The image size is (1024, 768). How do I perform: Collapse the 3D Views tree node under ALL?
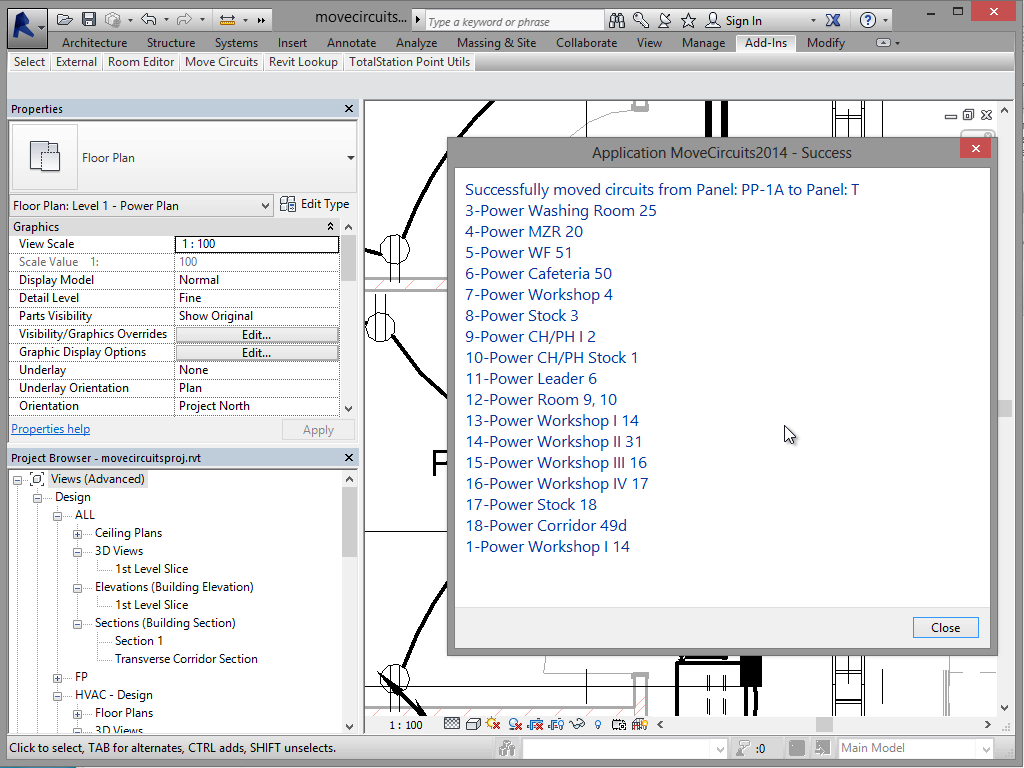tap(77, 552)
